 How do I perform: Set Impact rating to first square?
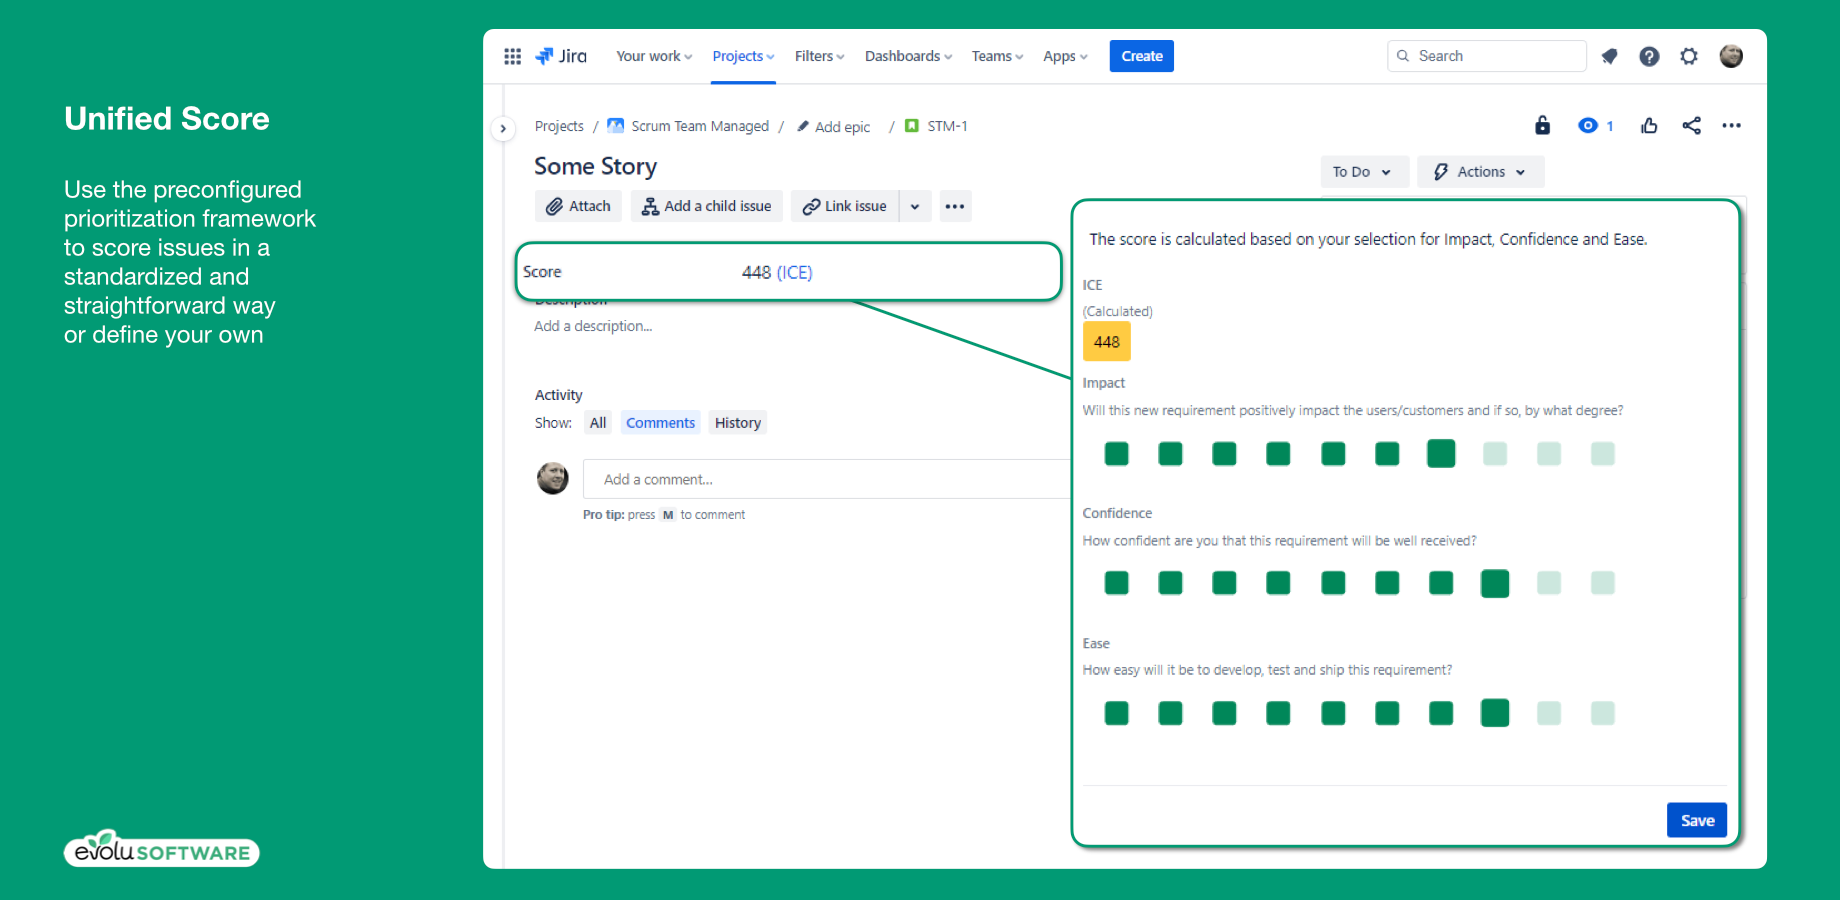coord(1116,454)
